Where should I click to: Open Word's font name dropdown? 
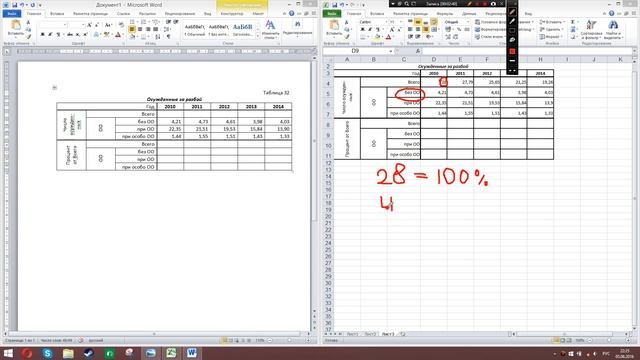[x=64, y=25]
